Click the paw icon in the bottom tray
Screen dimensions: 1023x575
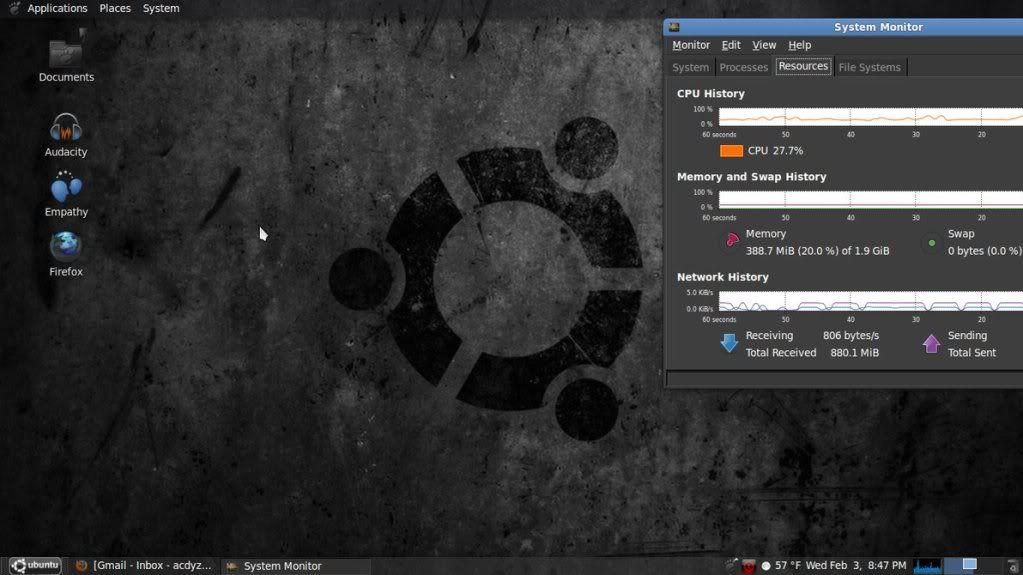tap(731, 564)
